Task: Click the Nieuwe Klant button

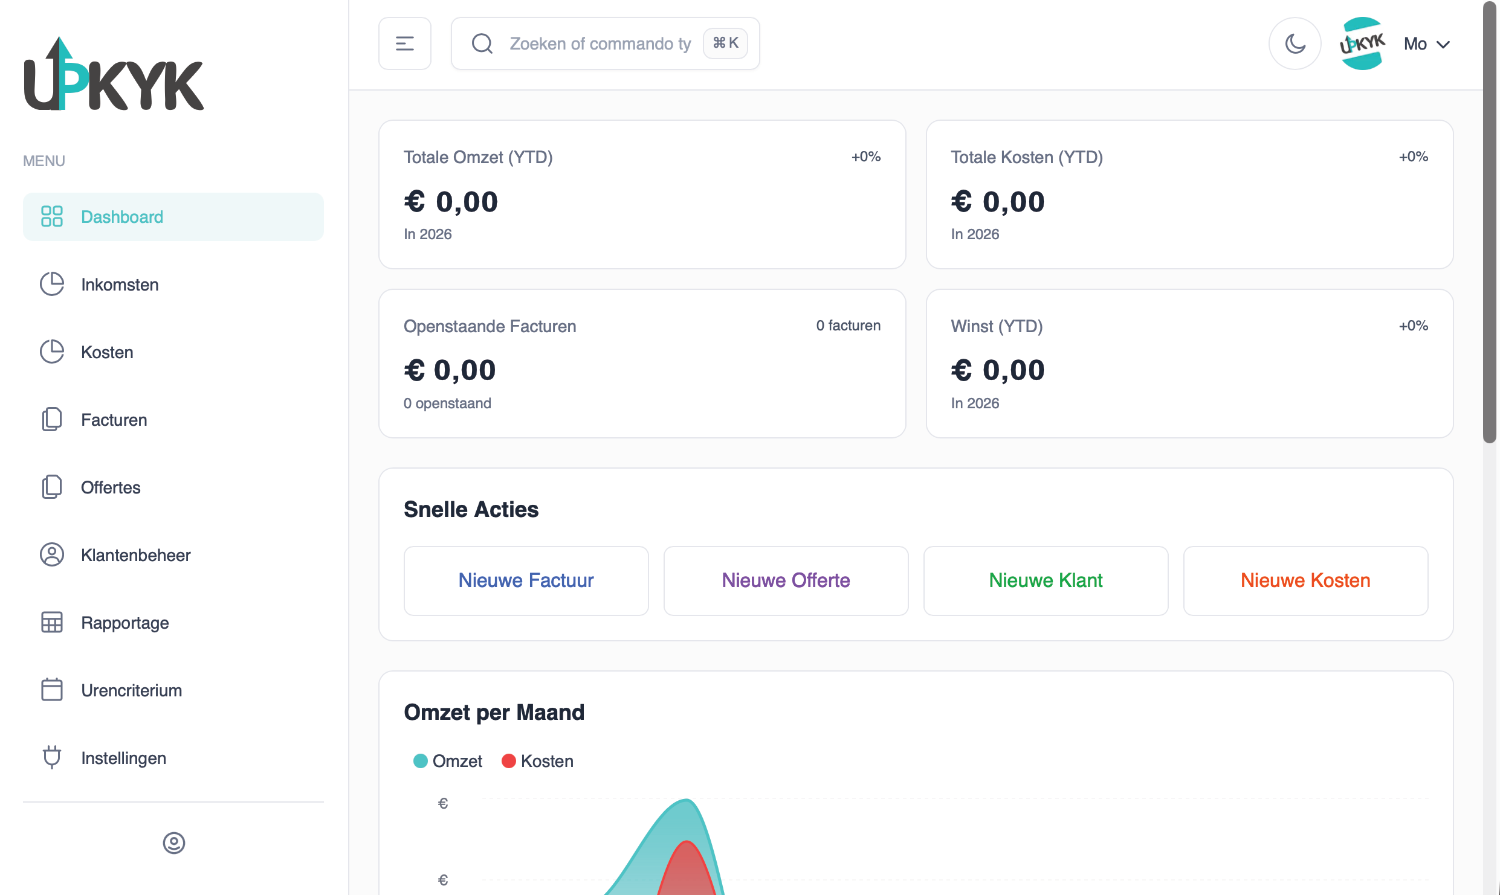Action: click(x=1045, y=581)
